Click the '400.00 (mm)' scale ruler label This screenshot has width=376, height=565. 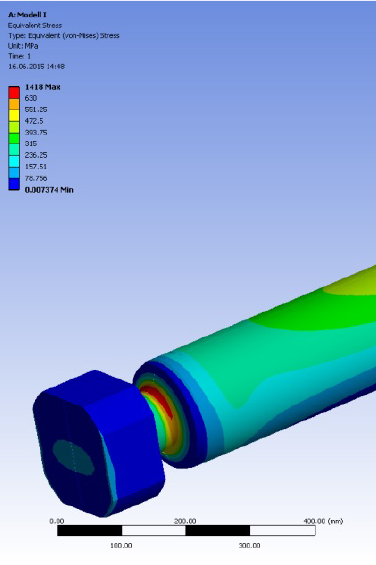tap(323, 521)
